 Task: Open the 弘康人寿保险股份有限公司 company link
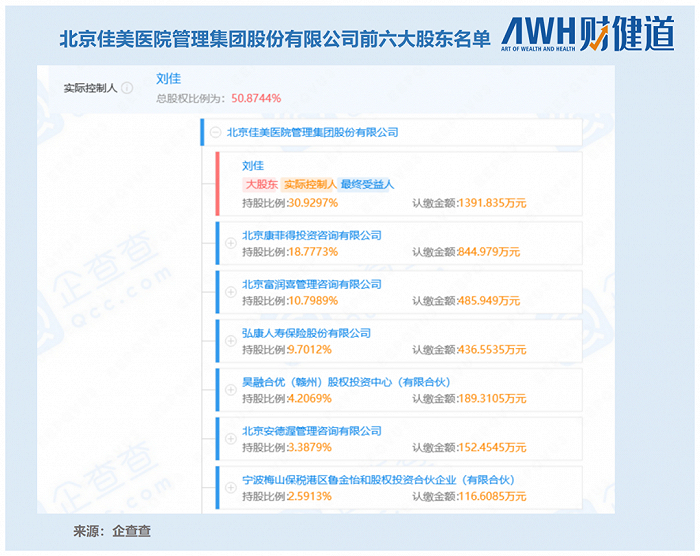pos(306,333)
